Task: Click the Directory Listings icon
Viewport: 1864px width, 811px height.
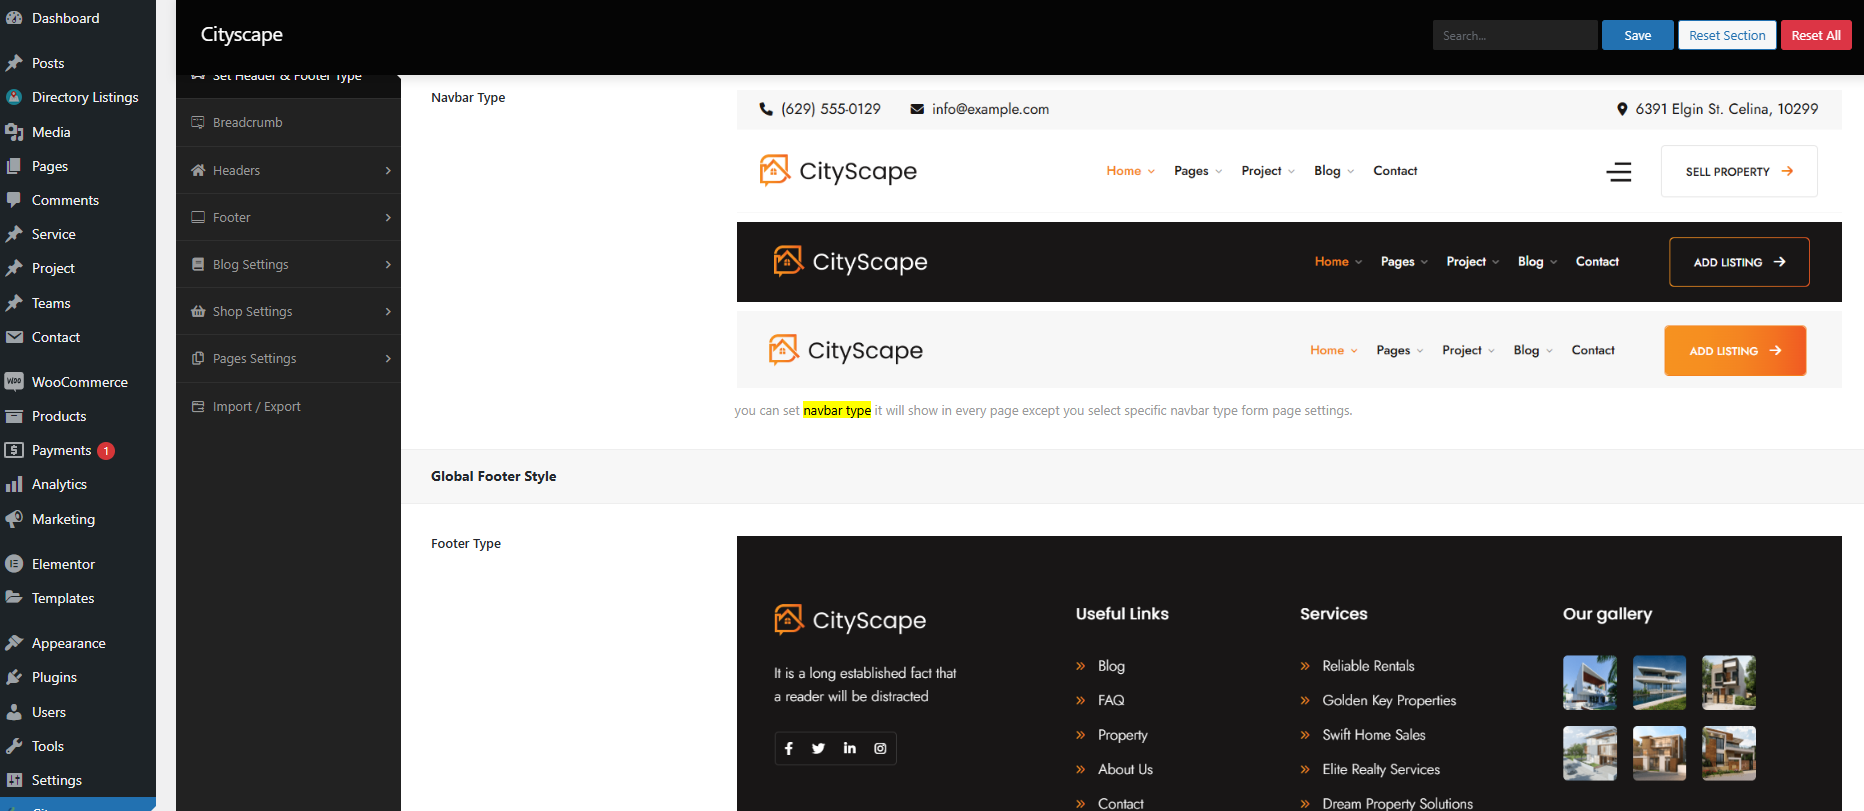Action: pyautogui.click(x=14, y=97)
